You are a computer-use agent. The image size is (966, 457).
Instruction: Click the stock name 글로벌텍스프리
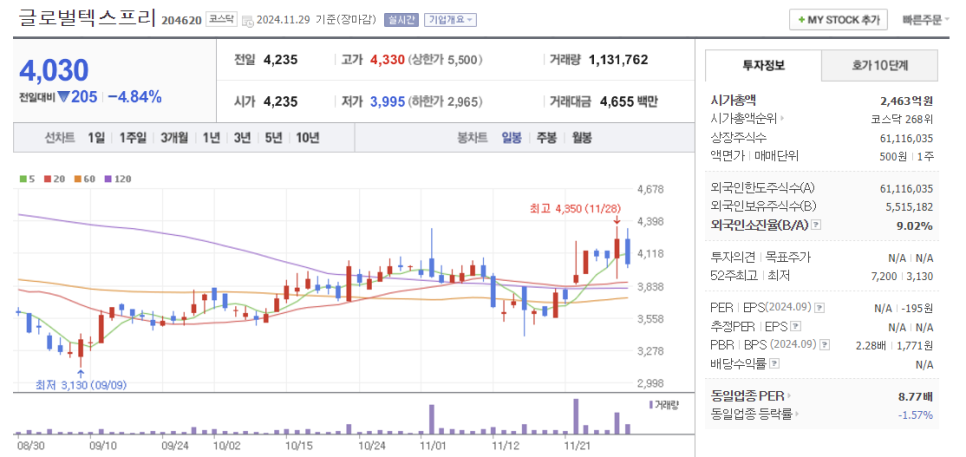point(86,18)
